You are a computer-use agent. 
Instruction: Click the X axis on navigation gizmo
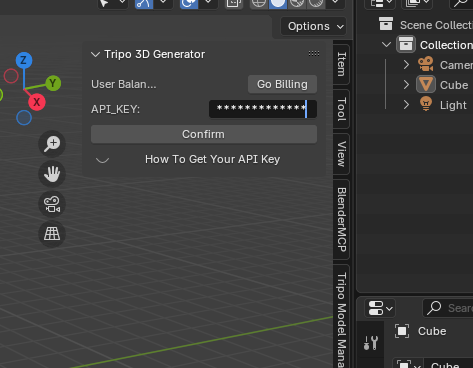pos(37,102)
